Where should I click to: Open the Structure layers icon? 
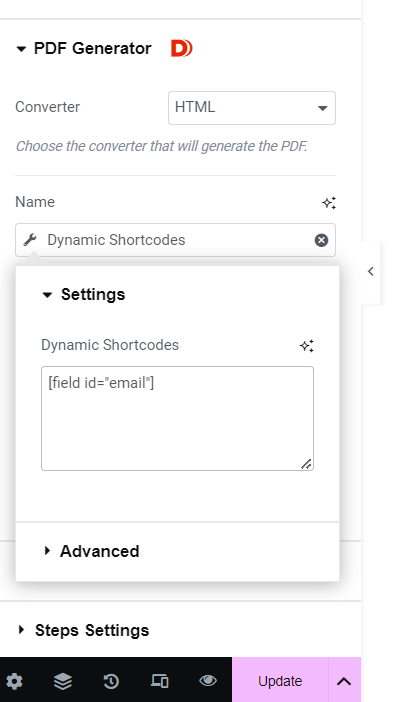(x=63, y=681)
